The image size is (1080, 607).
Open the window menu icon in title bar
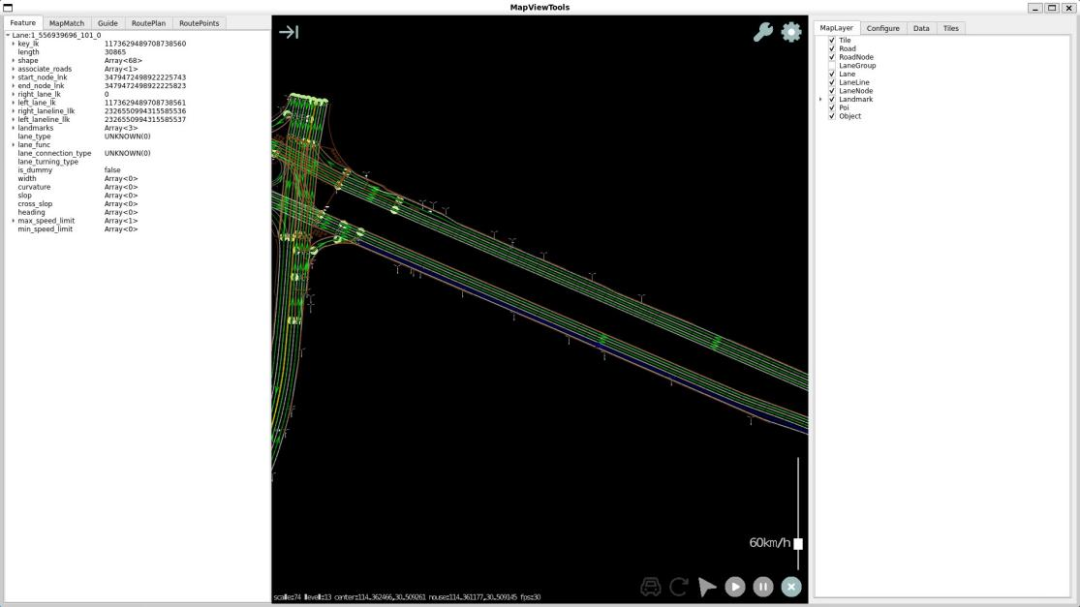[8, 7]
